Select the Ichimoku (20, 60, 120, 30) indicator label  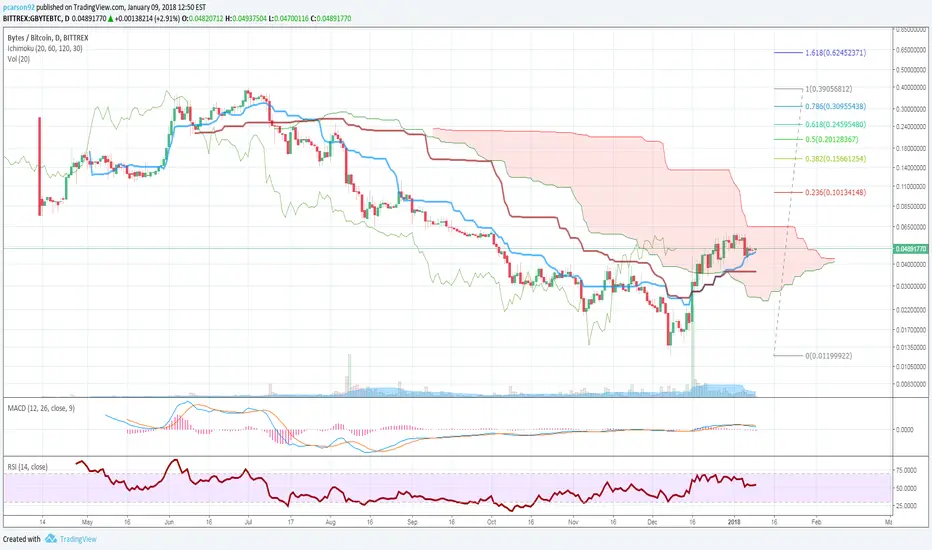pos(45,49)
